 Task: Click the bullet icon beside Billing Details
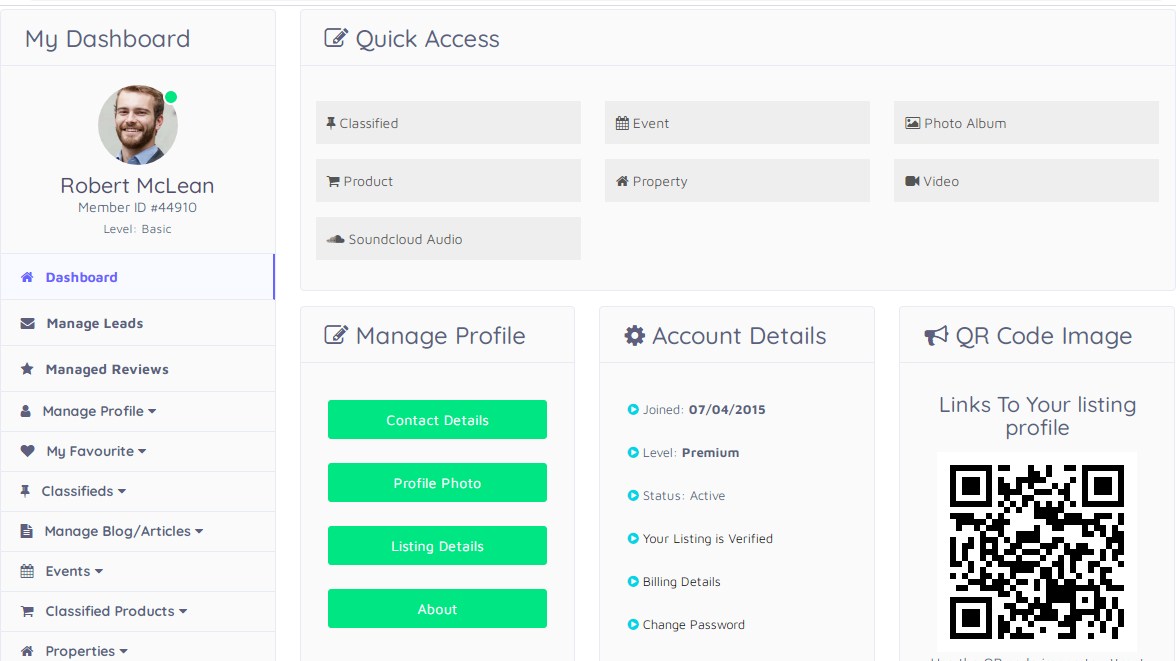pyautogui.click(x=633, y=581)
